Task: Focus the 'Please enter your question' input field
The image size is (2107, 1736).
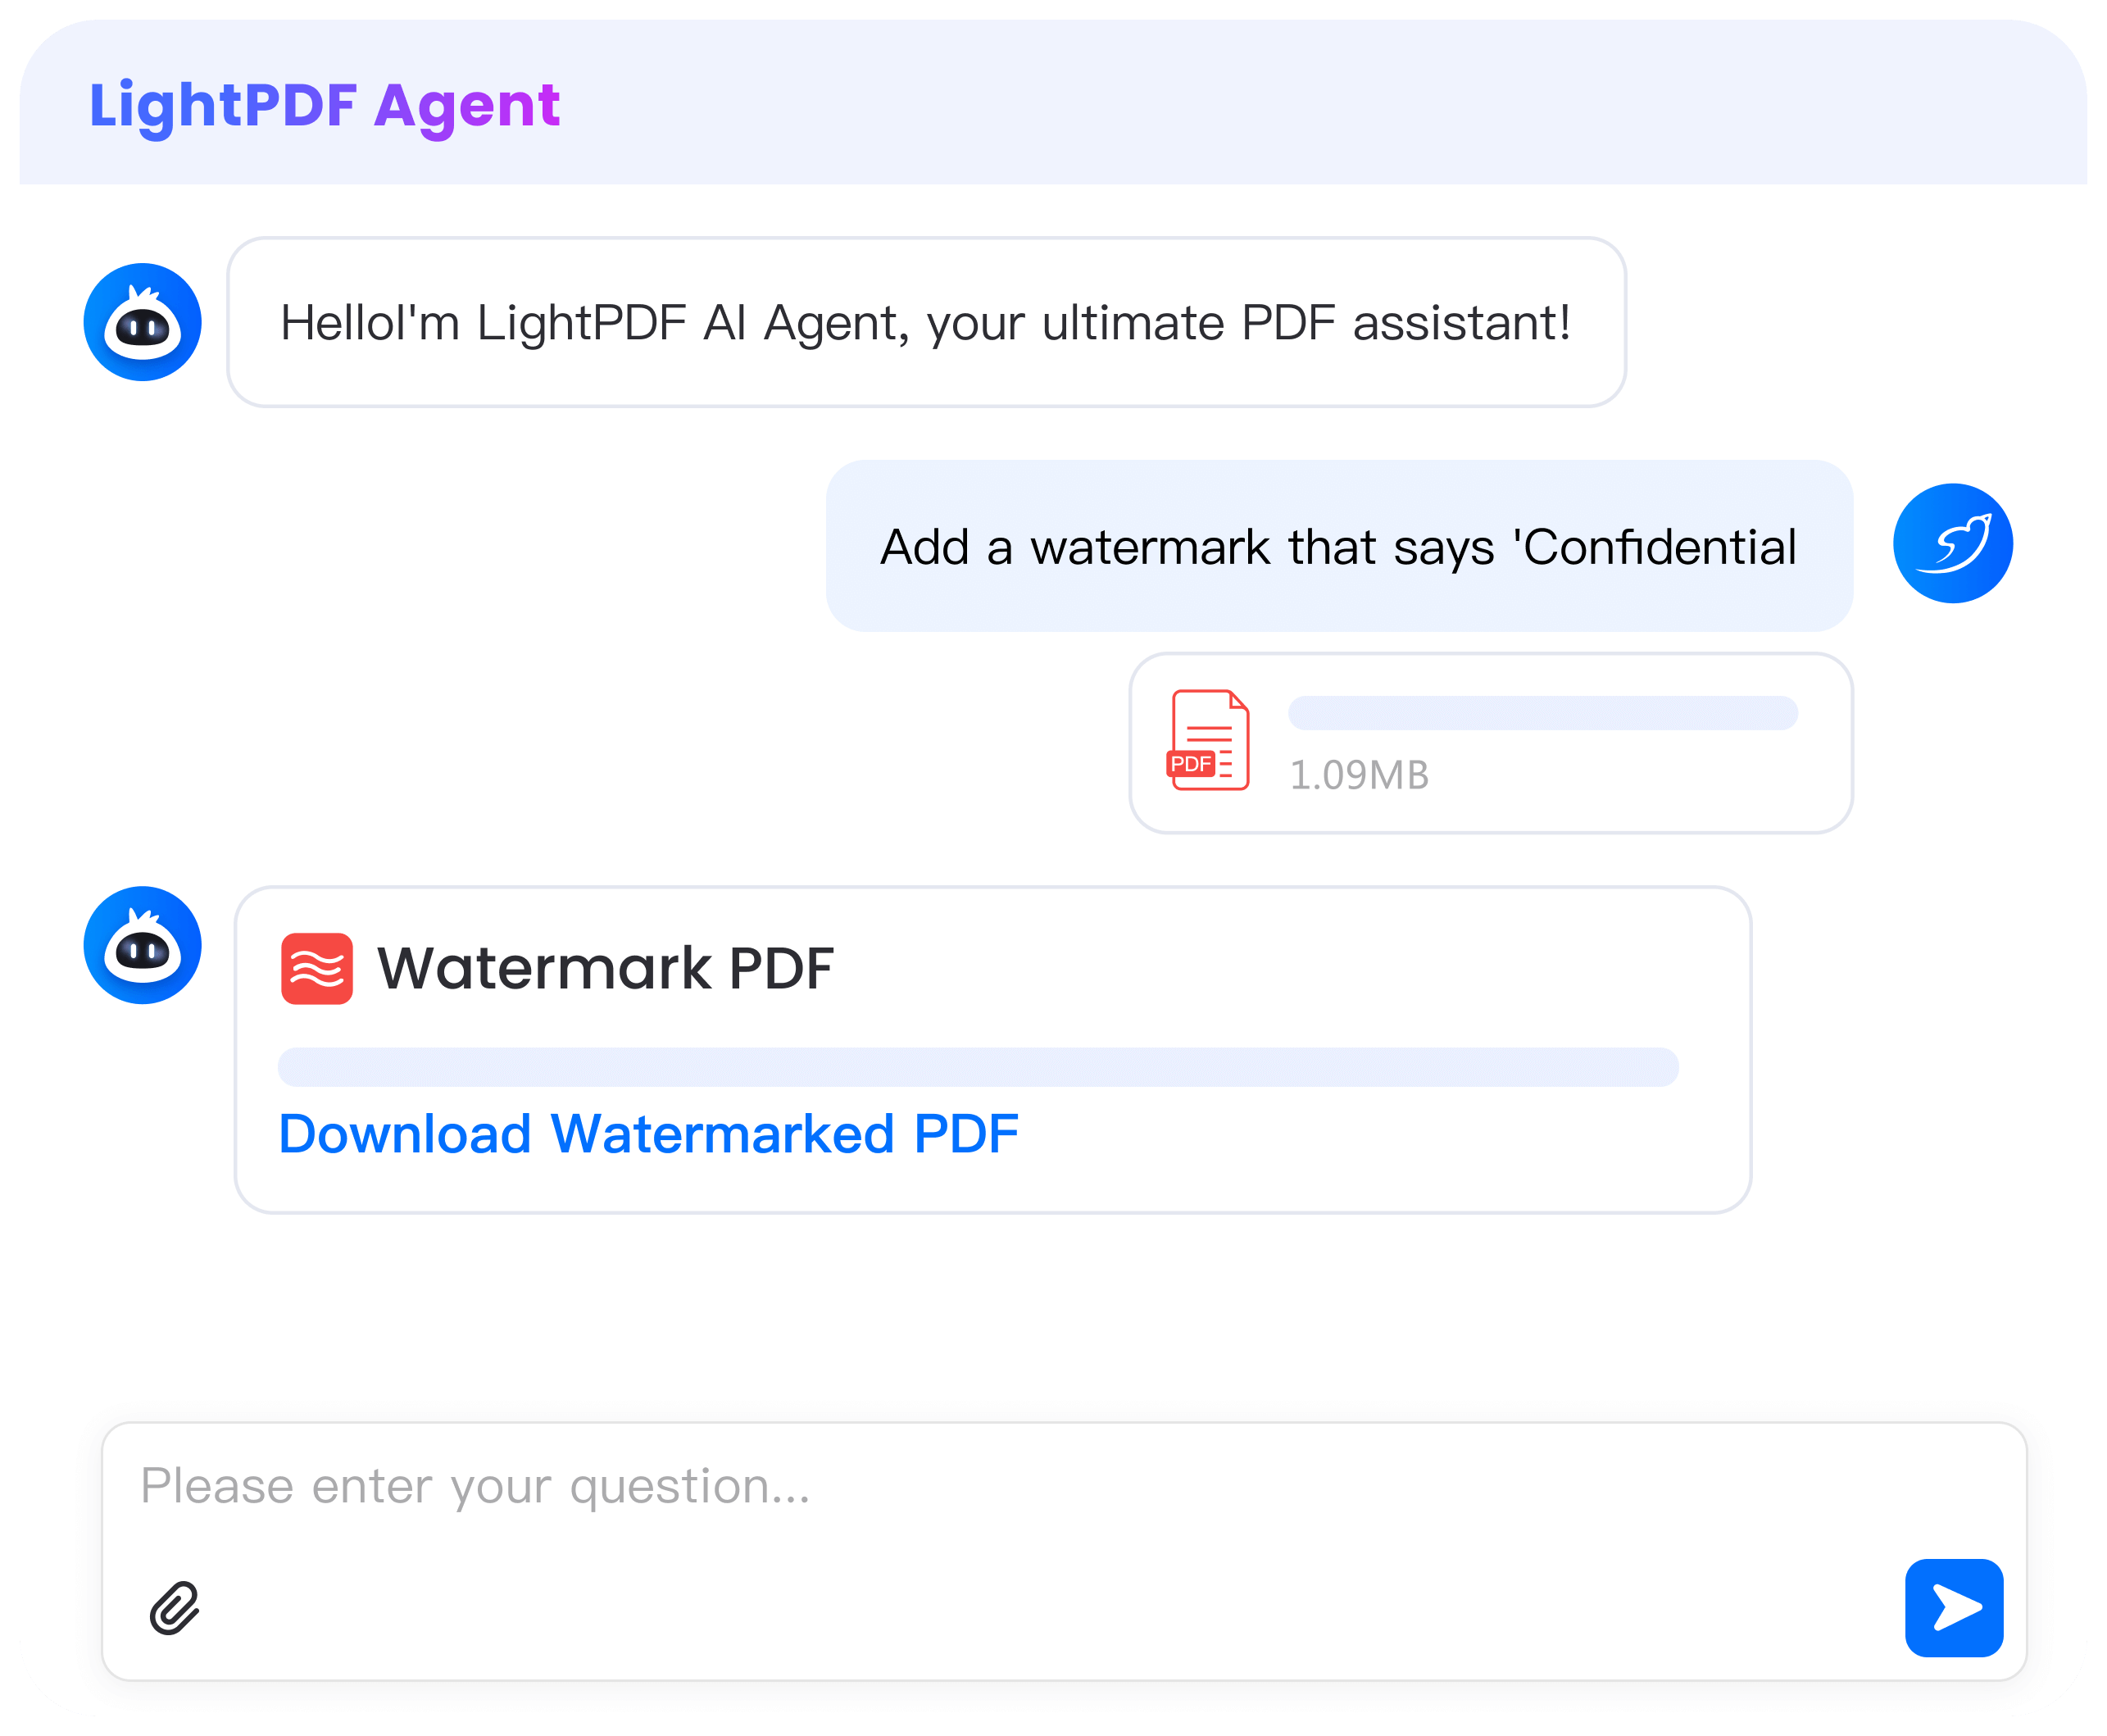Action: (x=1000, y=1486)
